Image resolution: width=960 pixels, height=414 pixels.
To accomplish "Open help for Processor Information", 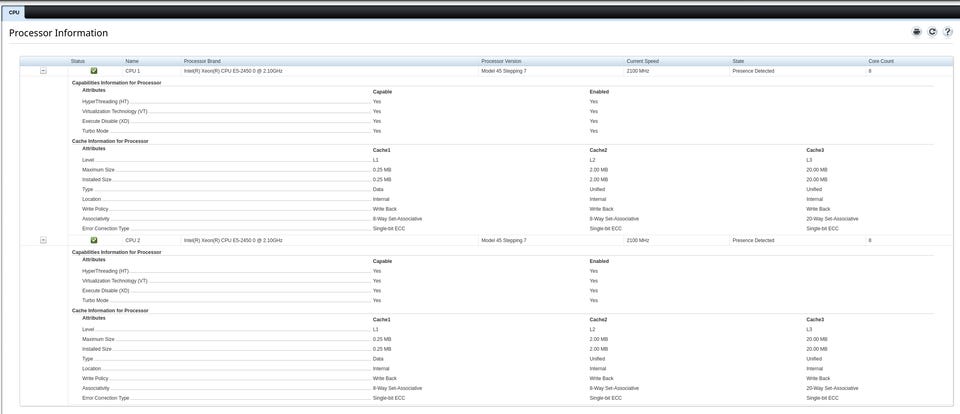I will point(947,32).
